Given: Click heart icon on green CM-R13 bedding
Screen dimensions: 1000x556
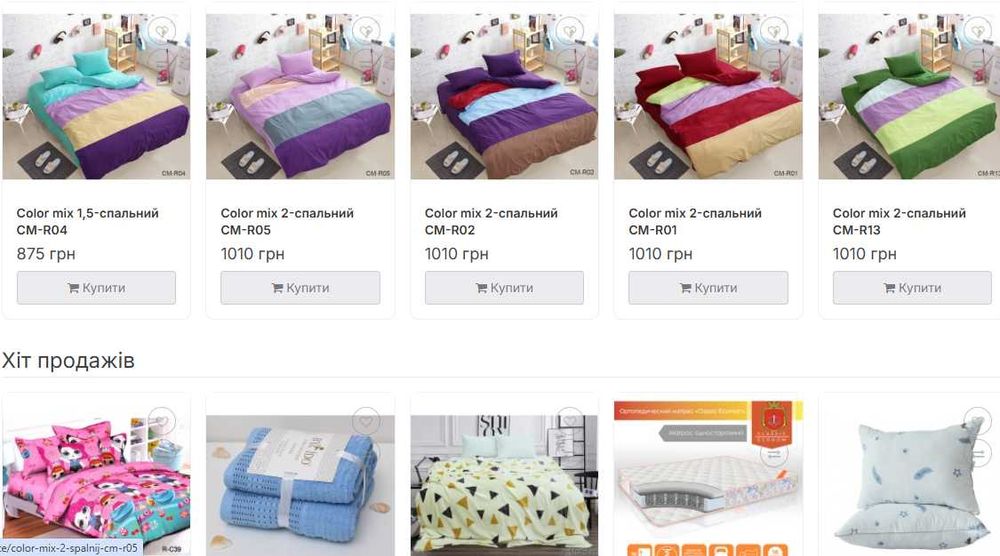Looking at the screenshot, I should click(x=978, y=31).
